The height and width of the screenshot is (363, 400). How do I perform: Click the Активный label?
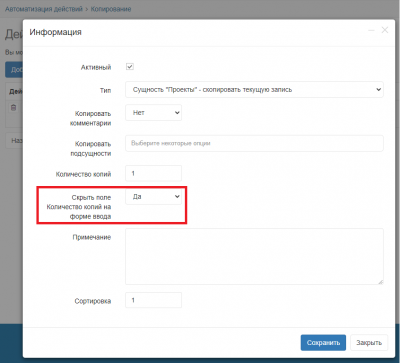click(96, 67)
